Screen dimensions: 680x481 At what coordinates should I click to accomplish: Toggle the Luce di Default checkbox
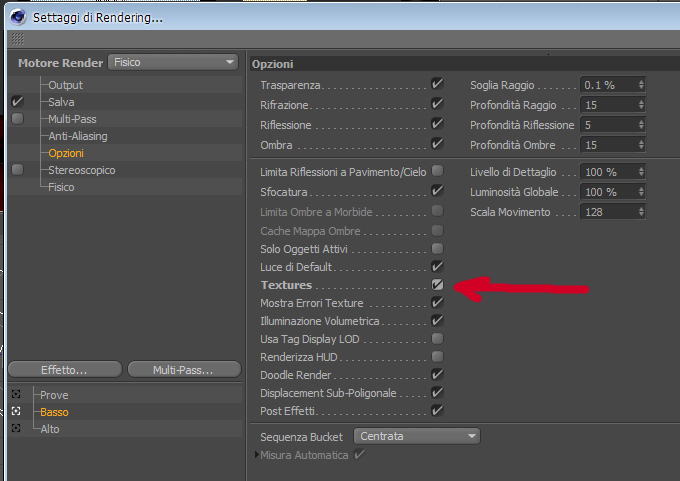point(437,266)
